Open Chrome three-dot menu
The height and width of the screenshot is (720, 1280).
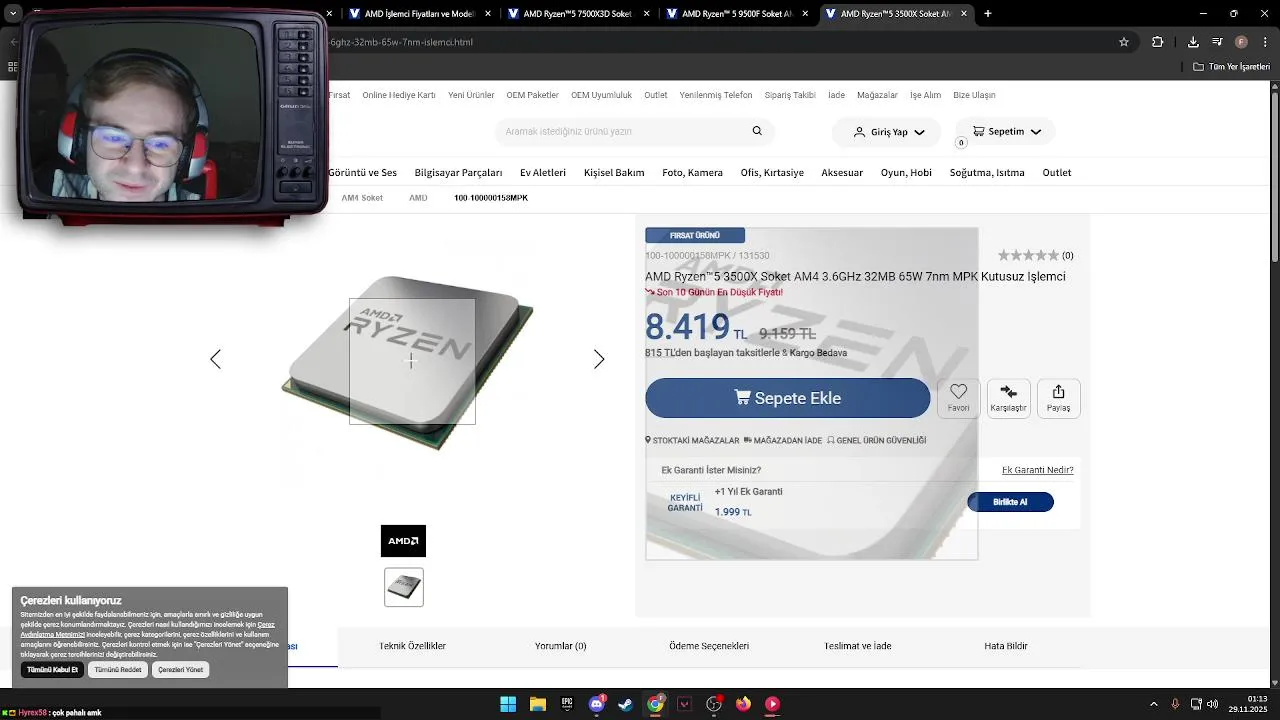[x=1265, y=42]
